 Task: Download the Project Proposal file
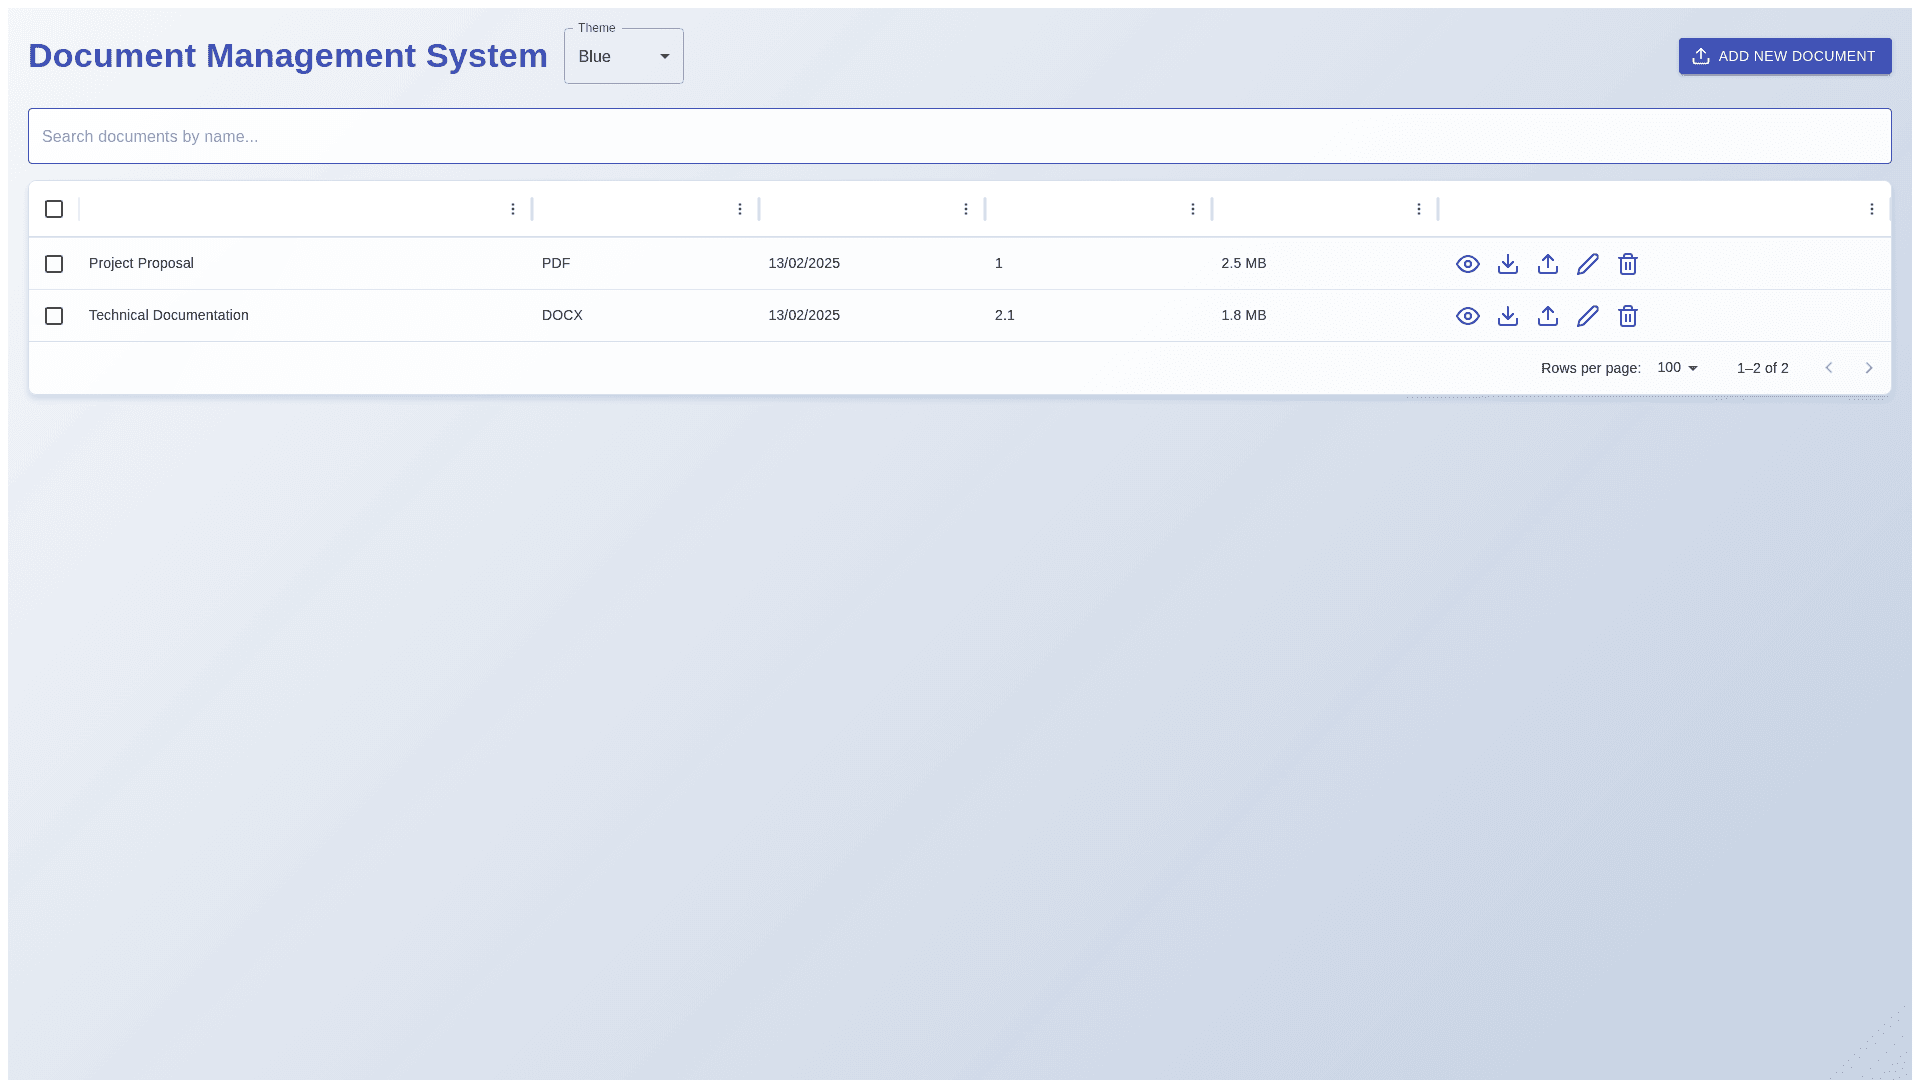[1507, 264]
